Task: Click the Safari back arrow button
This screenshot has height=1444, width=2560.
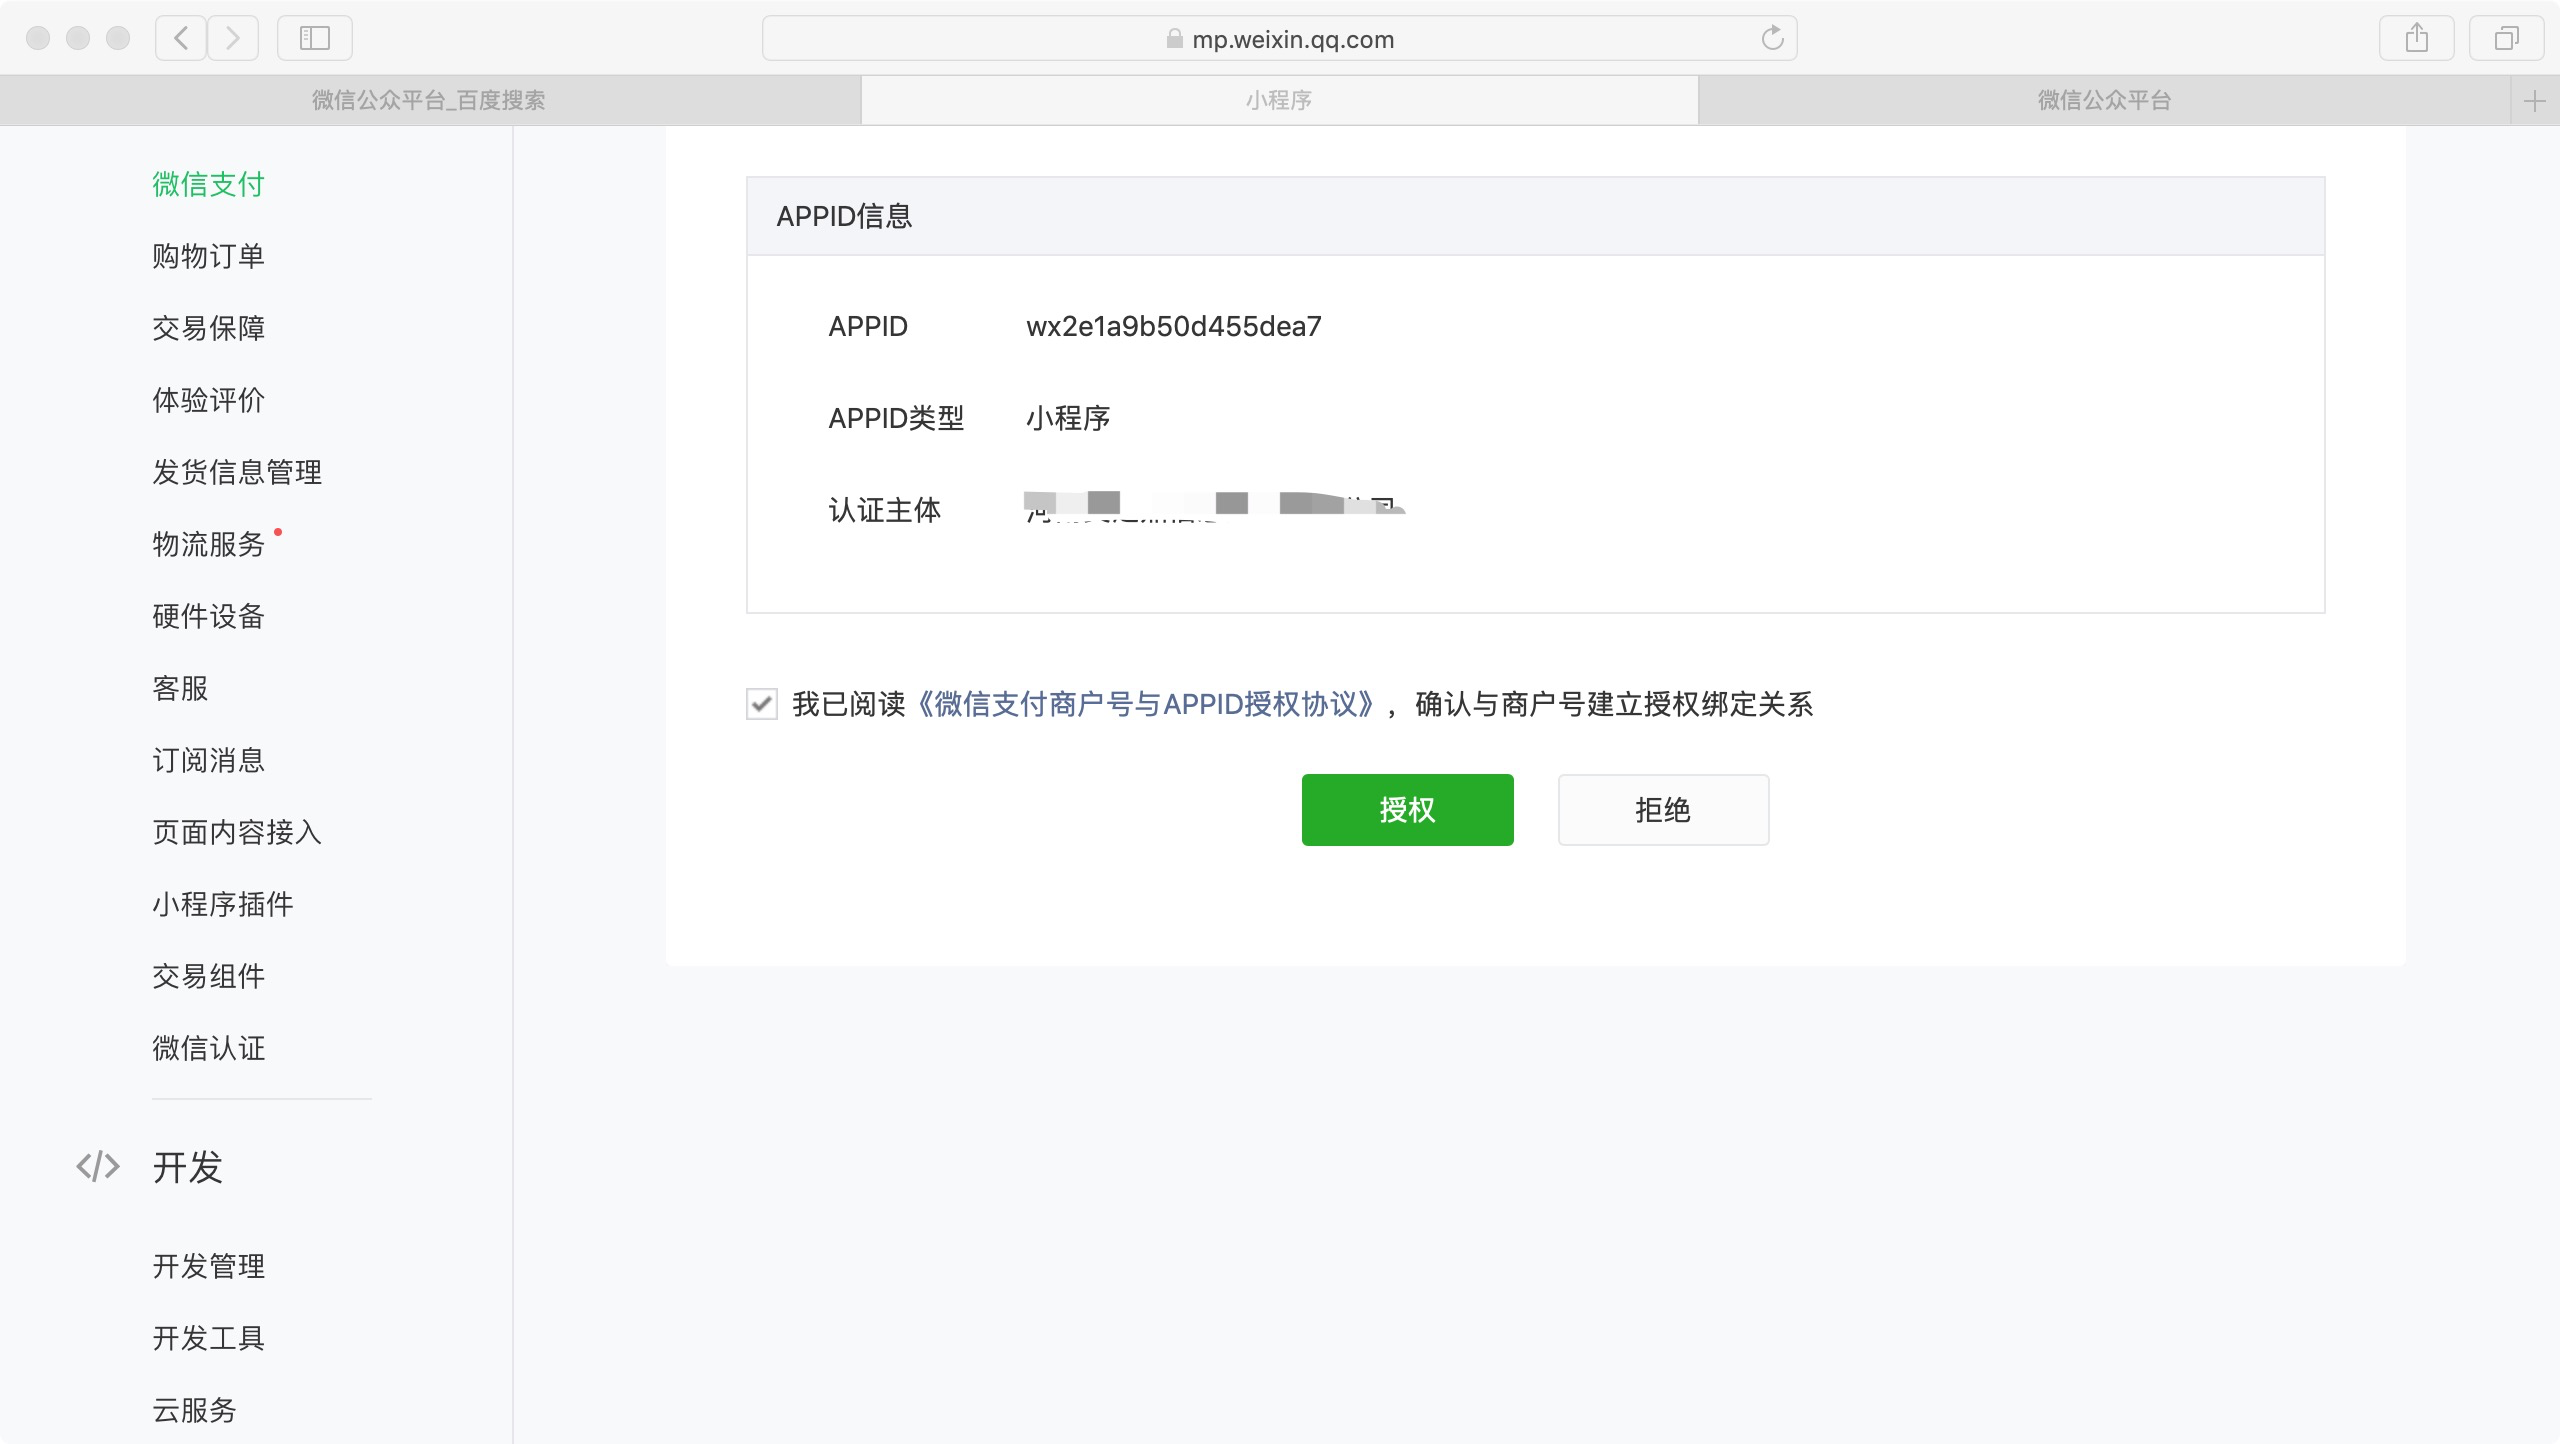Action: 181,38
